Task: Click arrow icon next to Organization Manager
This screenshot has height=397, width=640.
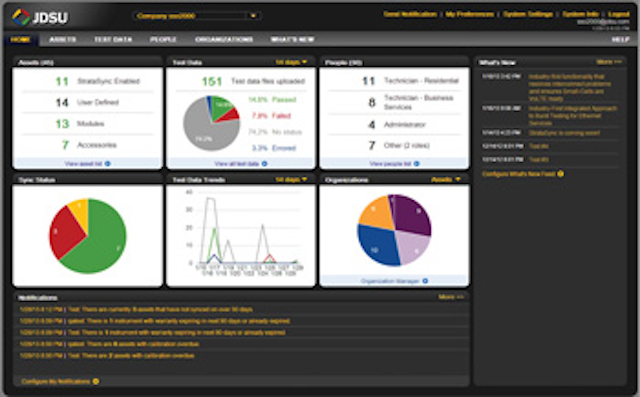Action: tap(425, 281)
